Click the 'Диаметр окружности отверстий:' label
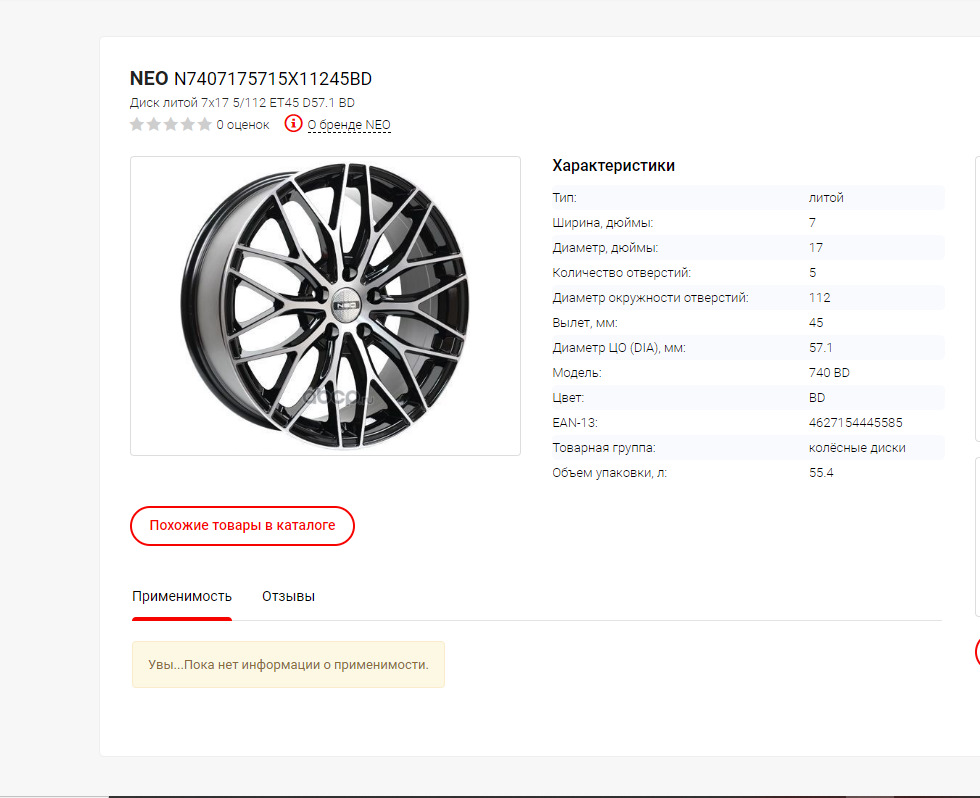This screenshot has height=798, width=980. click(650, 297)
